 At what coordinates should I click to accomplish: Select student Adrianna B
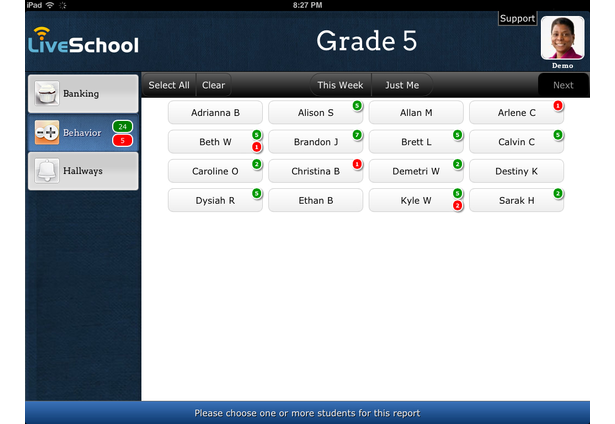tap(215, 113)
